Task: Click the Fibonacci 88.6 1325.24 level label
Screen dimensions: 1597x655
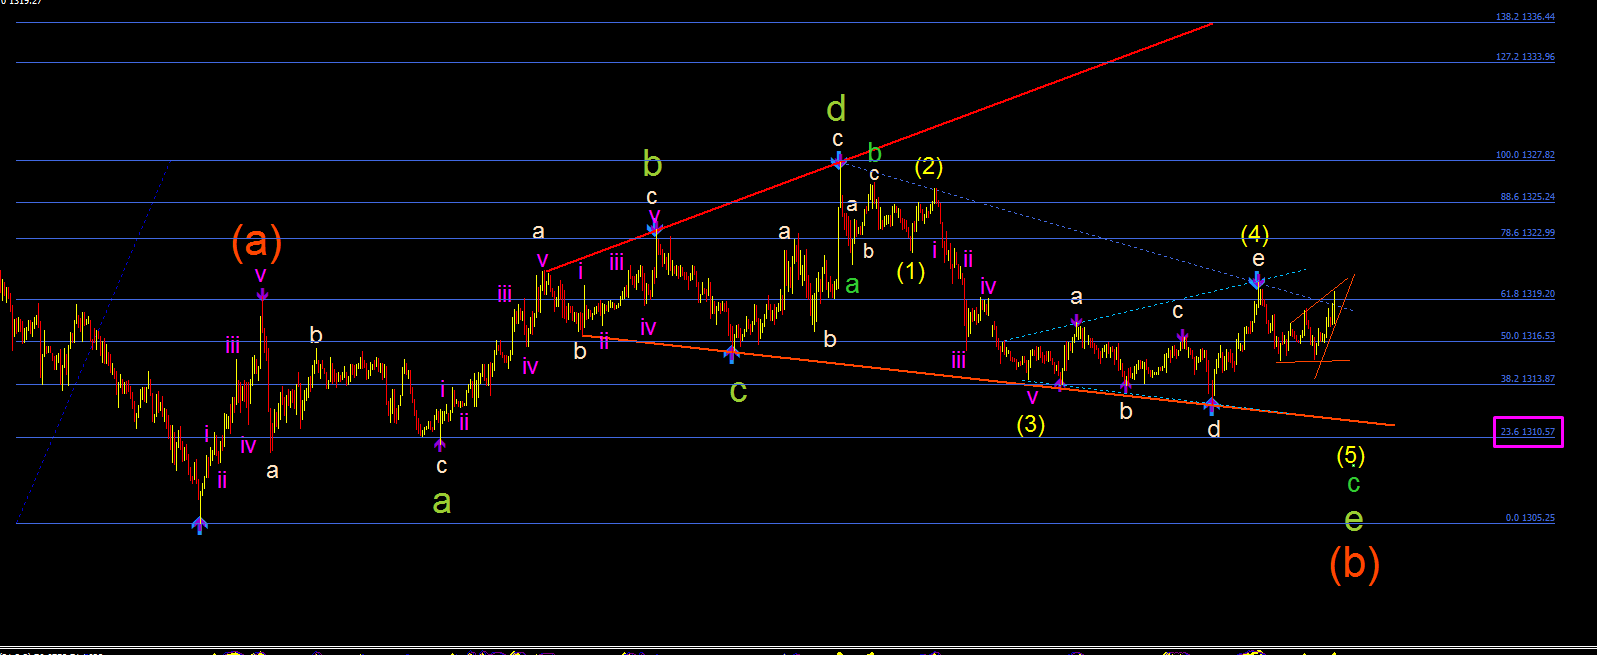Action: [x=1527, y=197]
